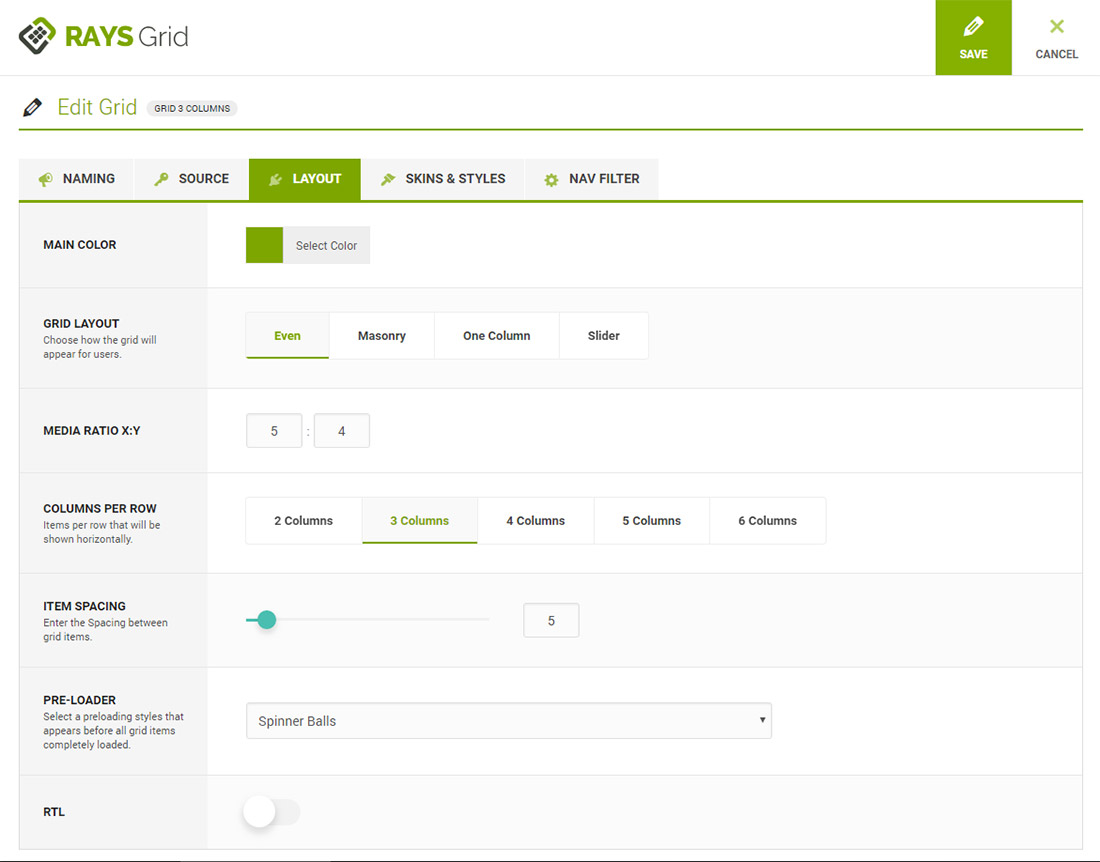1100x862 pixels.
Task: Click the X icon above Cancel
Action: pyautogui.click(x=1056, y=27)
